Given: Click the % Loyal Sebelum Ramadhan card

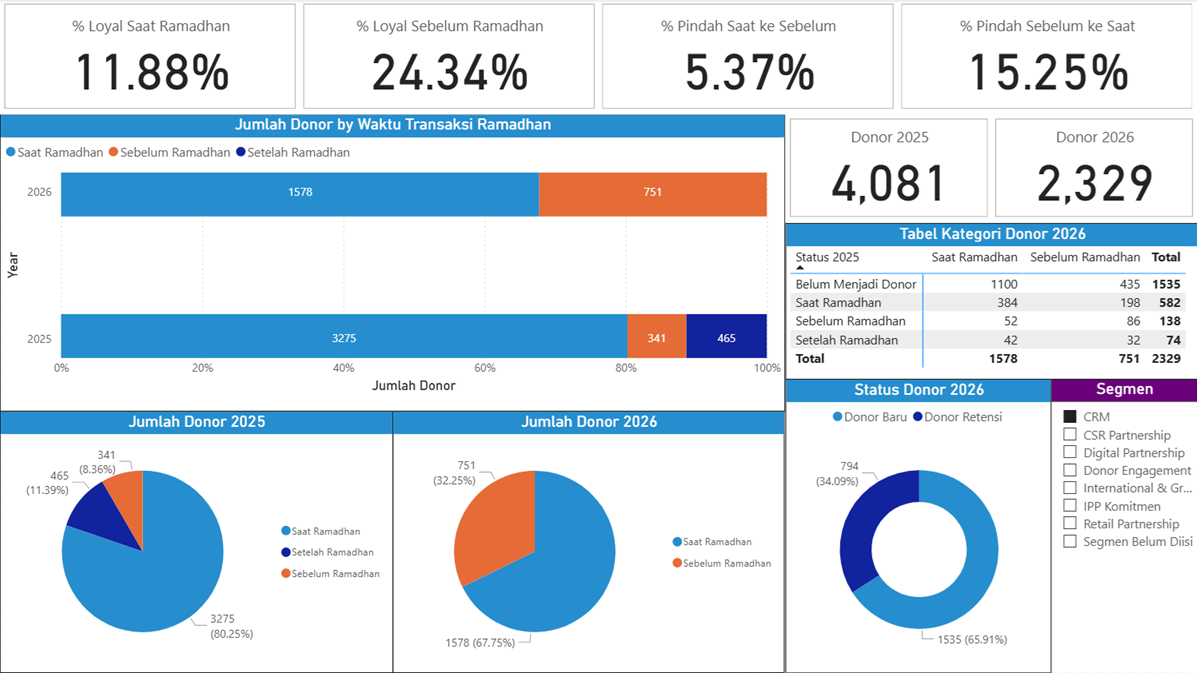Looking at the screenshot, I should pyautogui.click(x=449, y=56).
